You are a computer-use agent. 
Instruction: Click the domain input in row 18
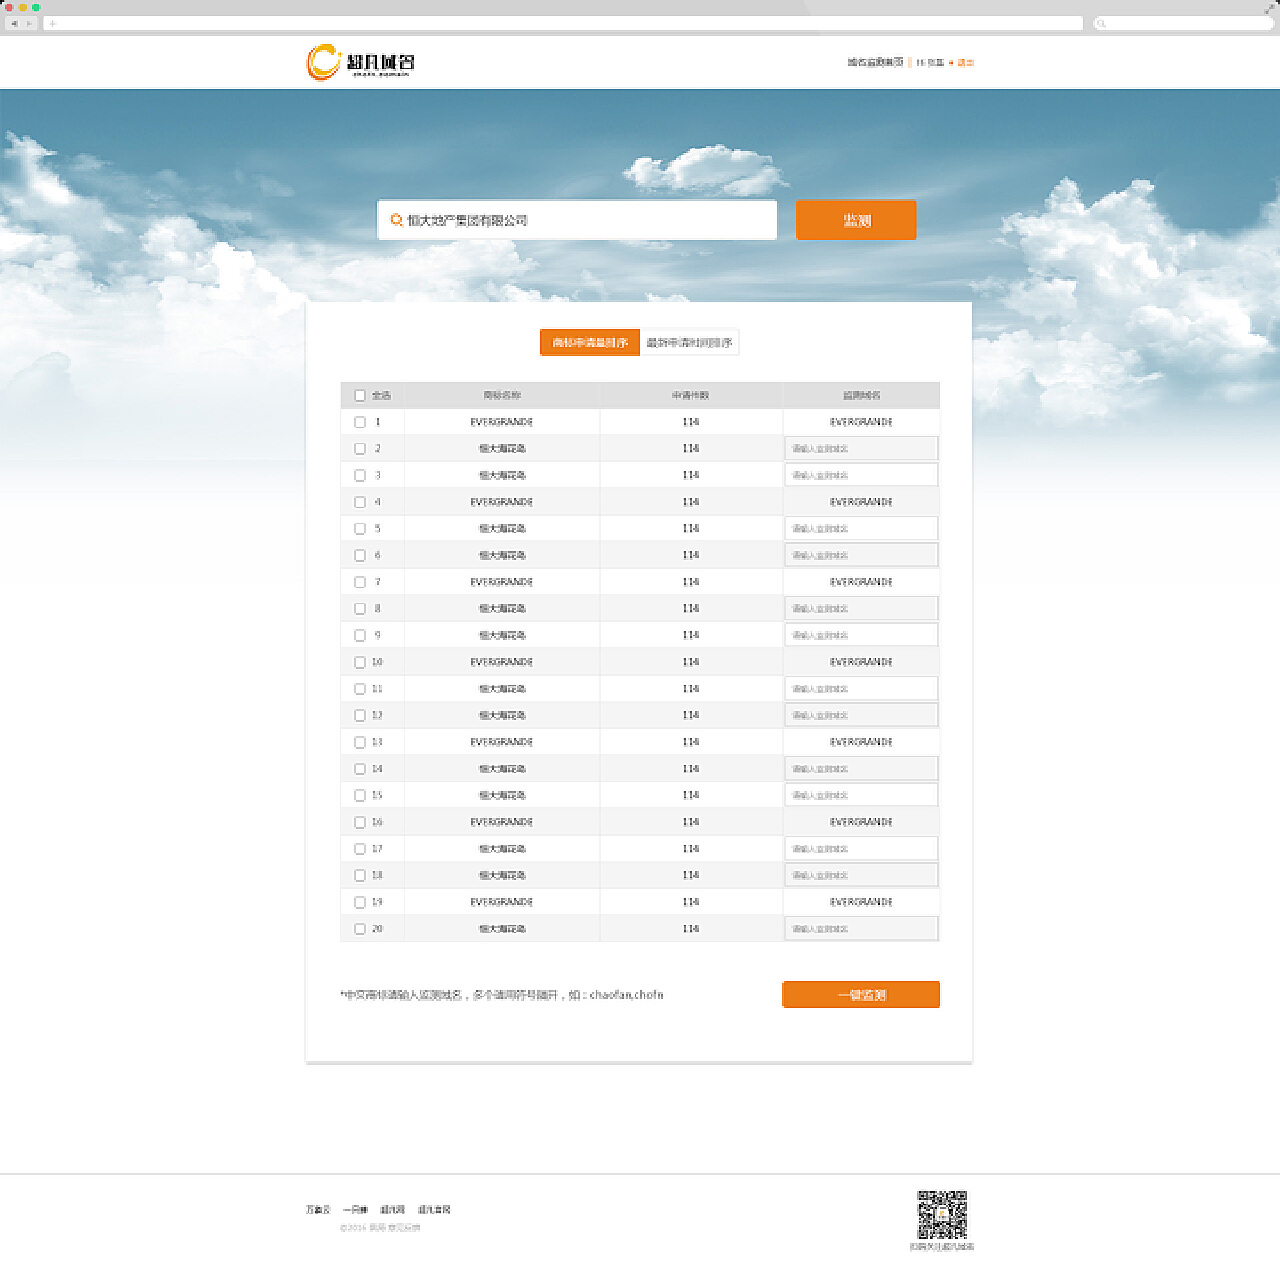[x=861, y=875]
